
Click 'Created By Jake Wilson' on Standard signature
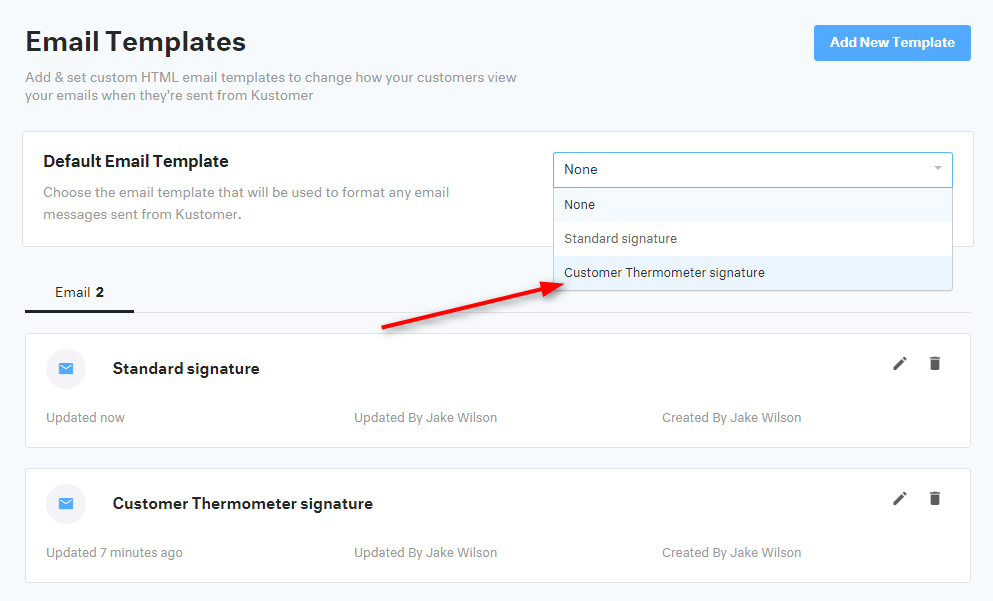731,417
